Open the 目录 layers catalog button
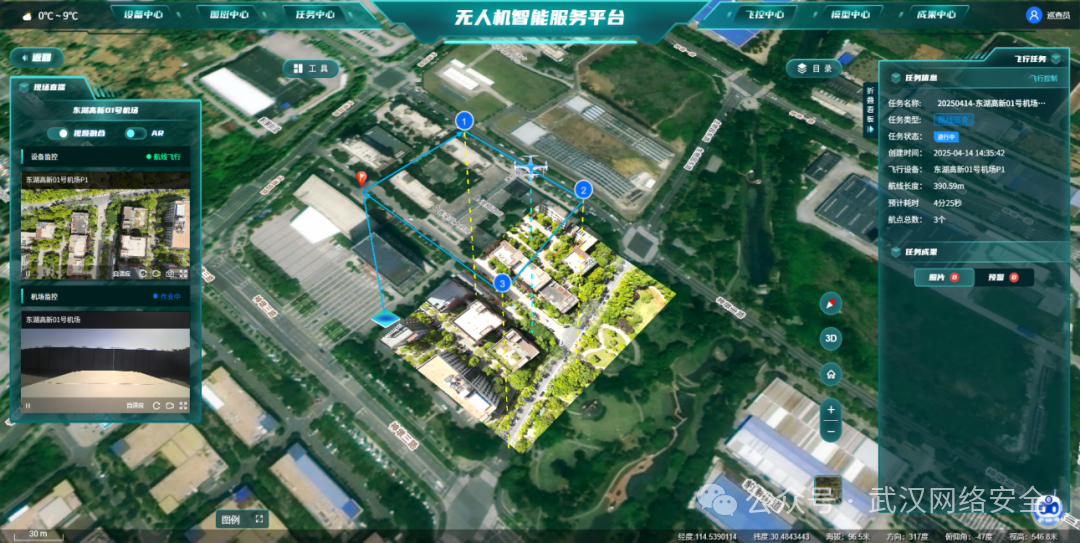 point(815,68)
